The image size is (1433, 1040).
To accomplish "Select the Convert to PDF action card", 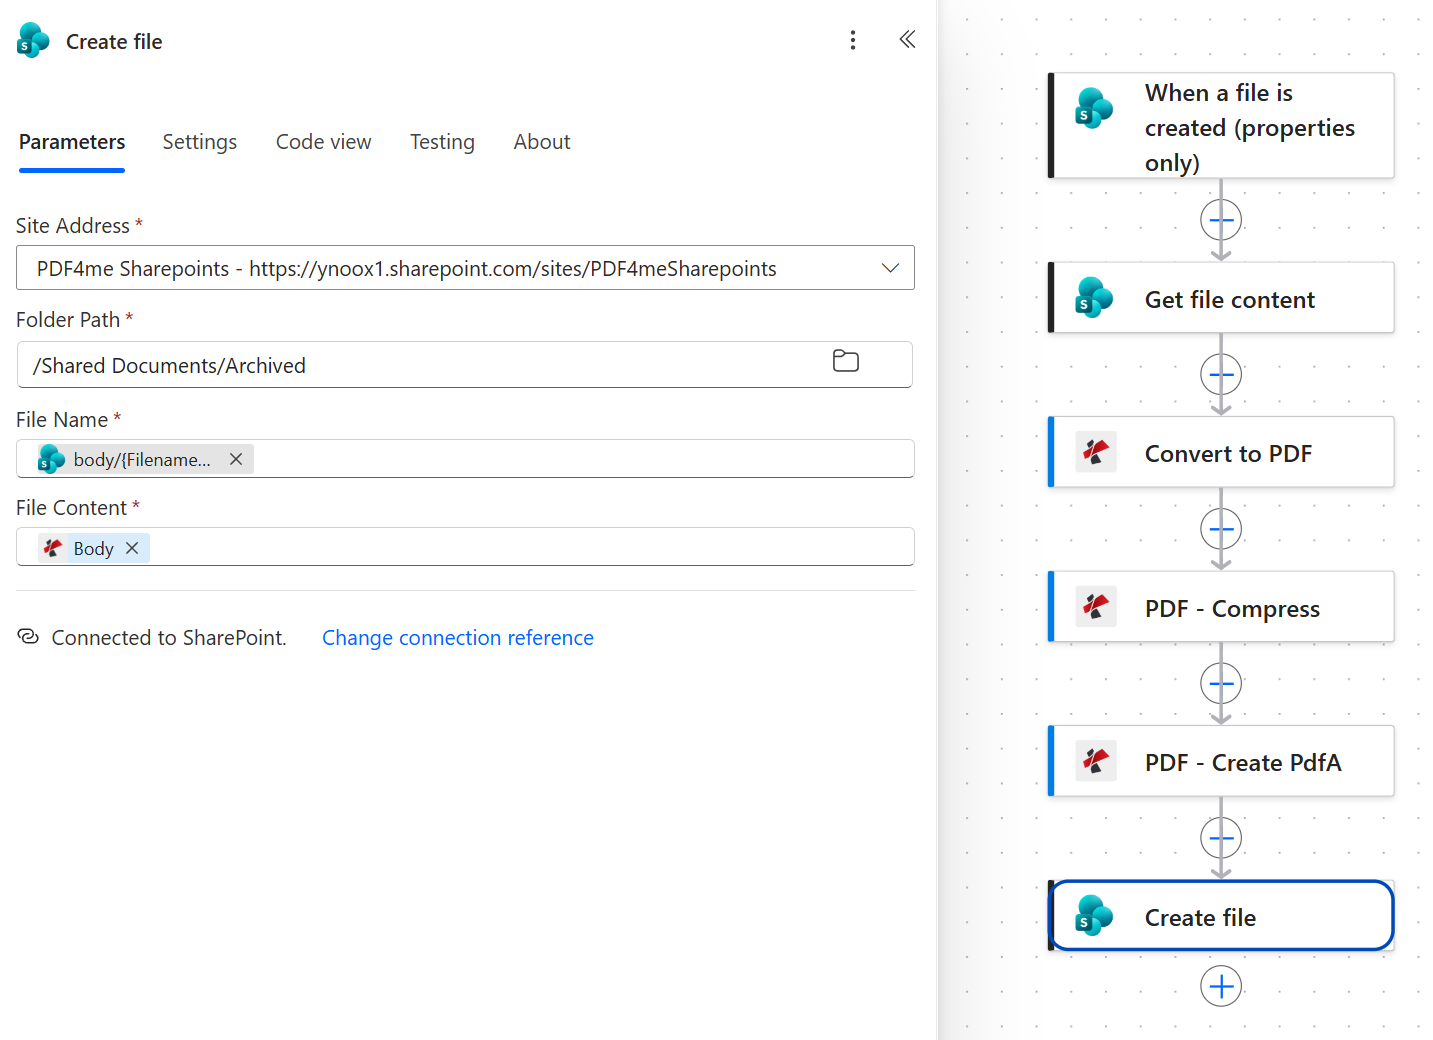I will point(1221,452).
